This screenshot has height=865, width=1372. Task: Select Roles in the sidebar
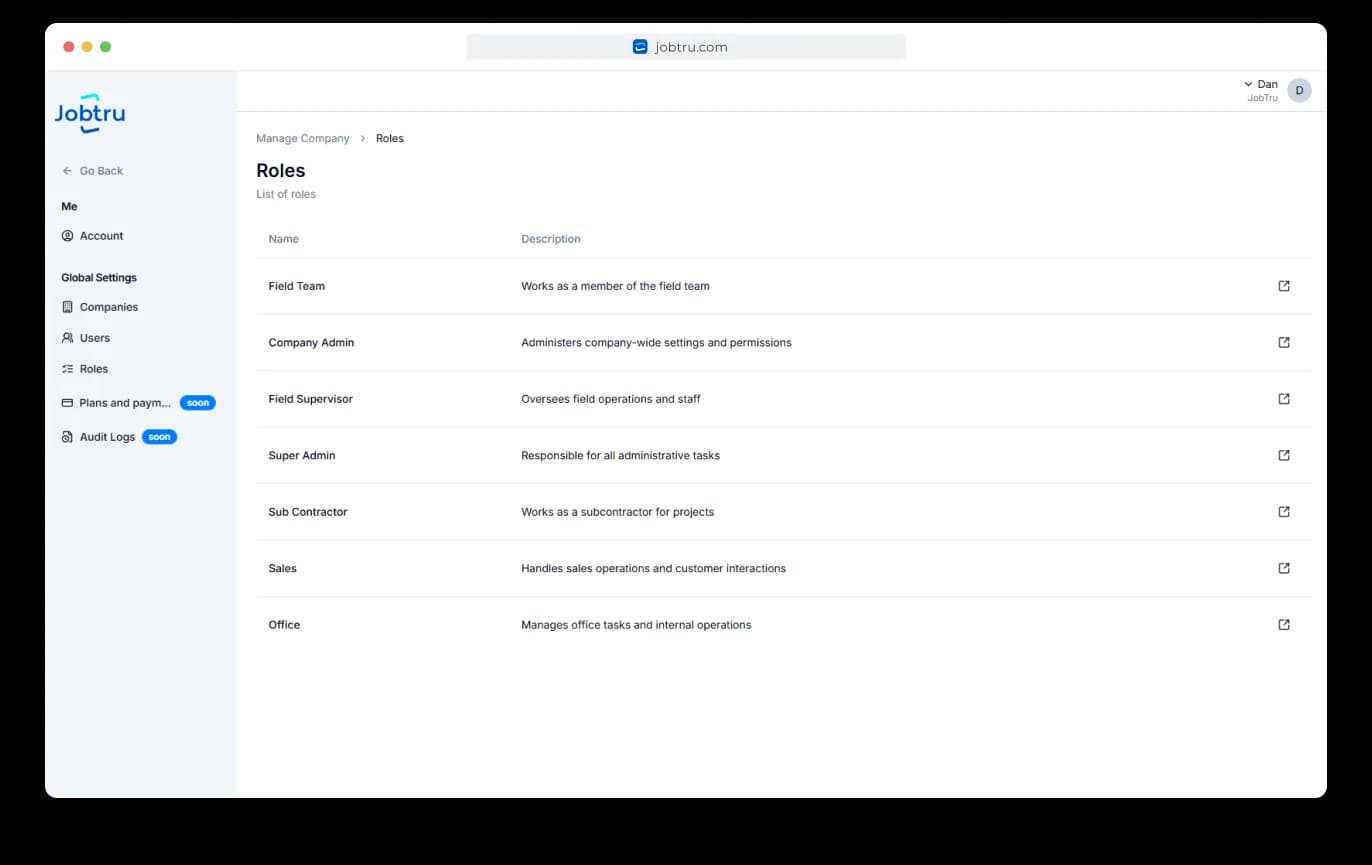pos(93,369)
